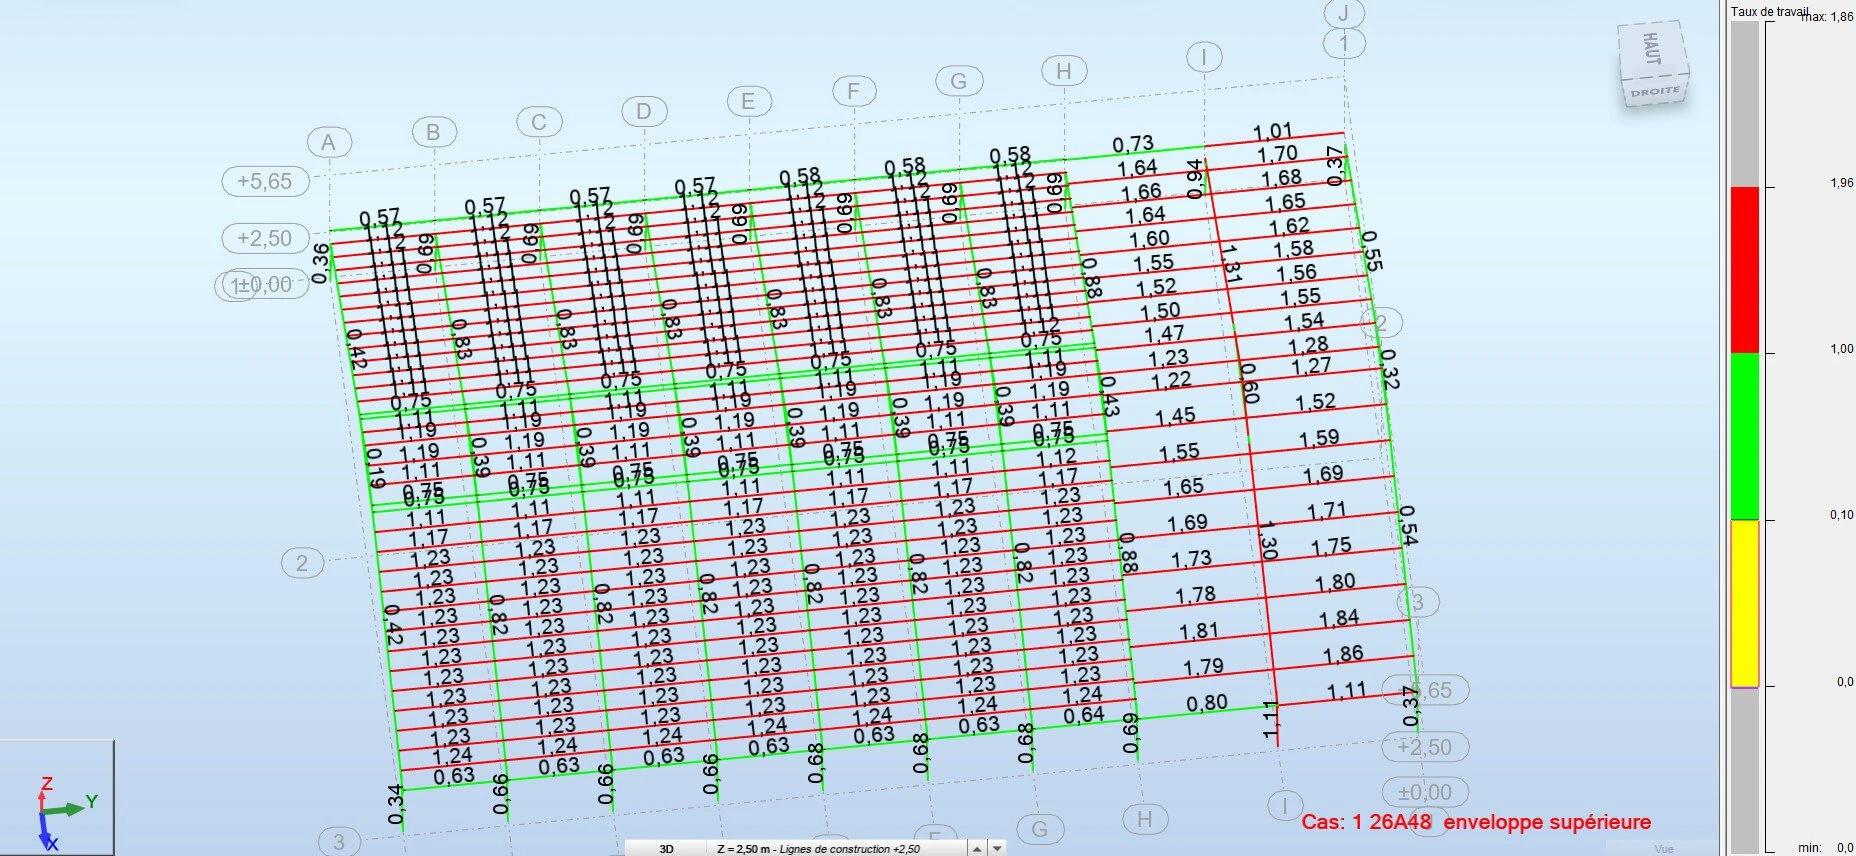This screenshot has width=1856, height=856.
Task: Click the ratio value 1,84
Action: 1339,619
